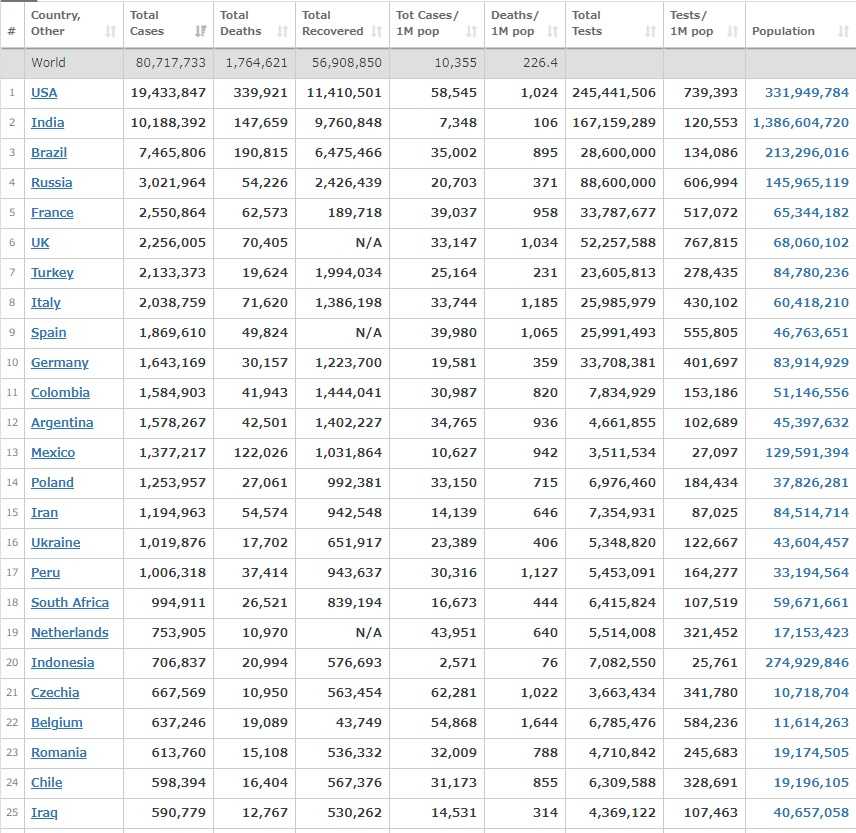This screenshot has width=856, height=833.
Task: Select the Iraq country link
Action: pyautogui.click(x=44, y=812)
